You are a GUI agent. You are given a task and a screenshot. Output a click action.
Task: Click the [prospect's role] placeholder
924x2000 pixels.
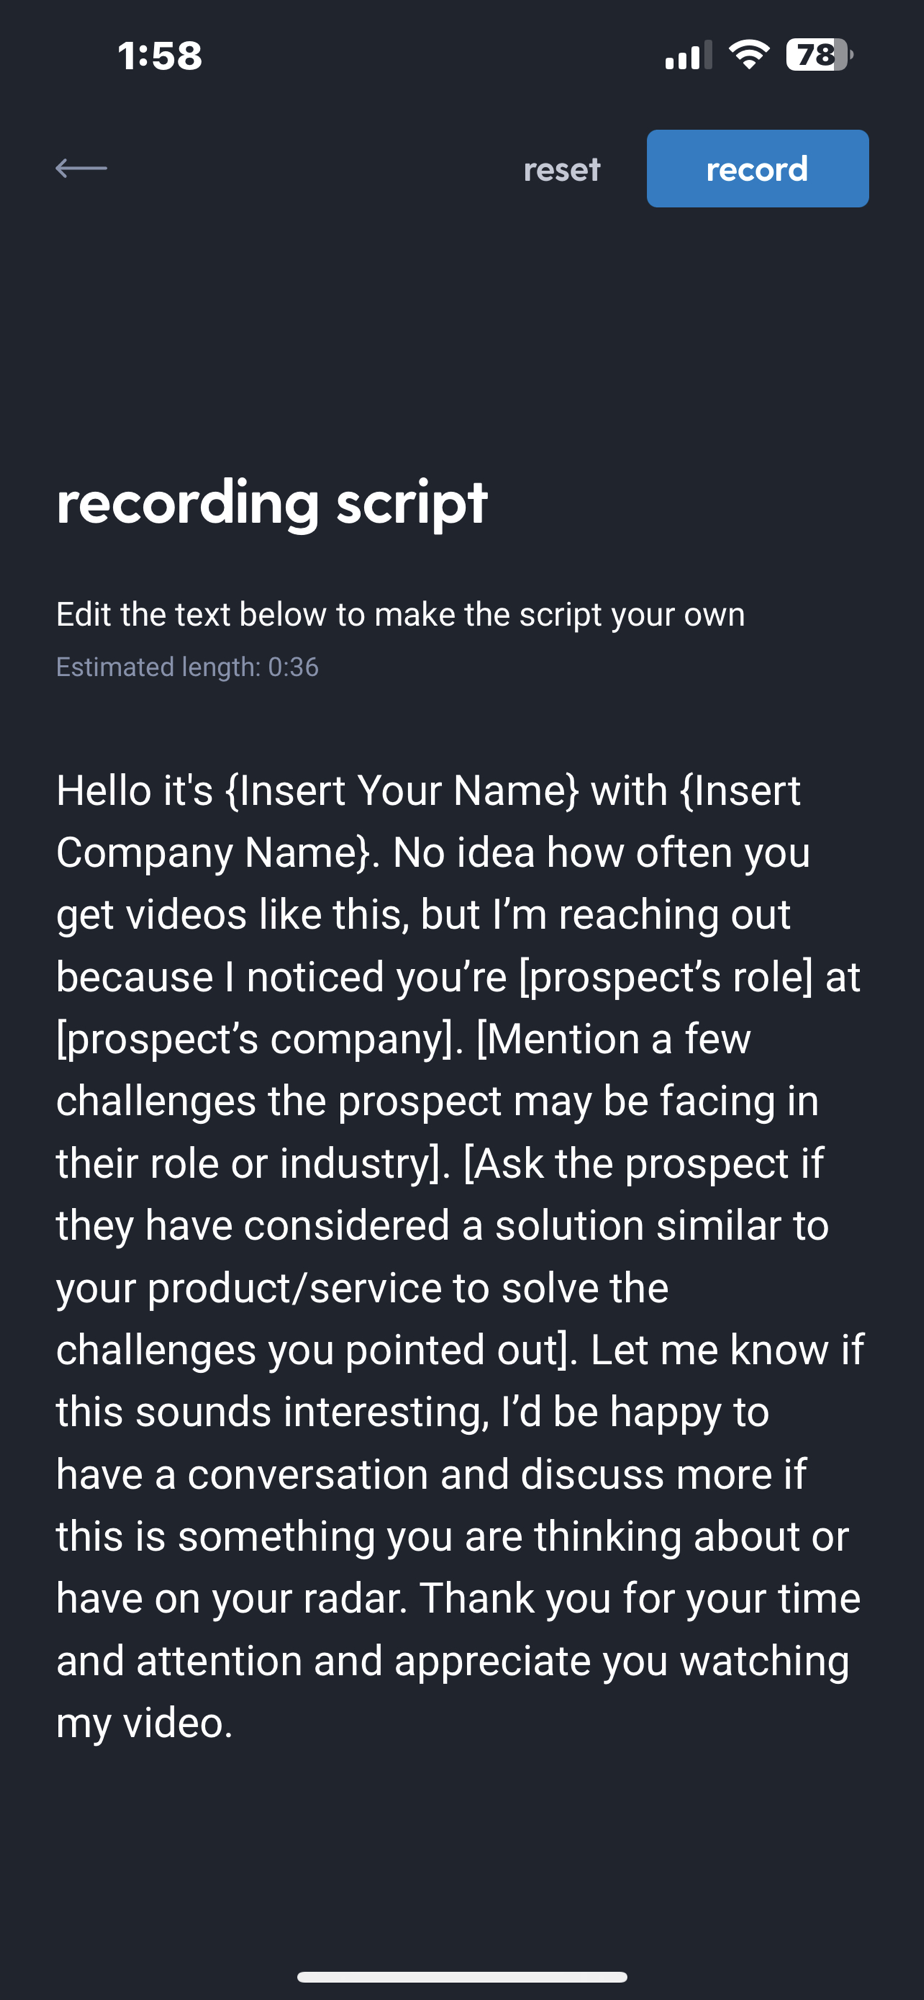pos(666,977)
